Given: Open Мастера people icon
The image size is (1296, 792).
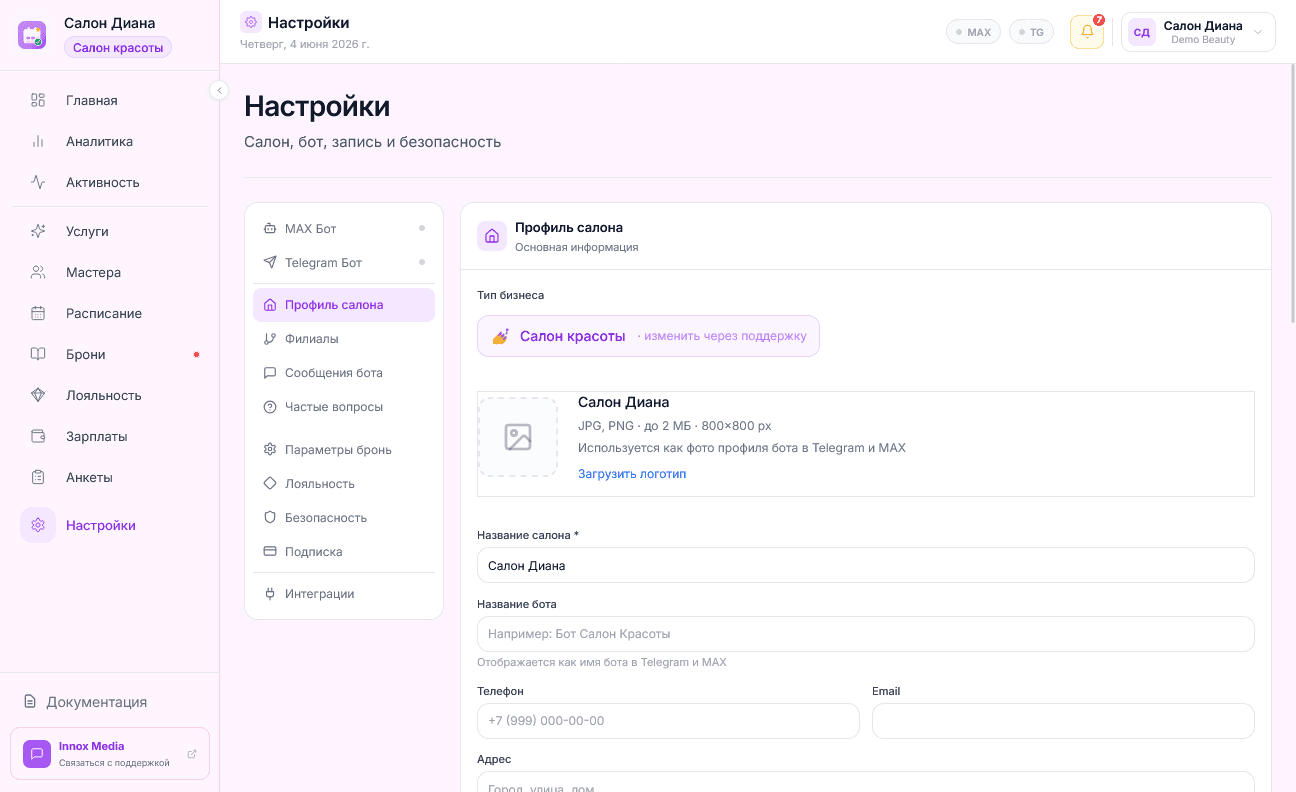Looking at the screenshot, I should click(x=38, y=272).
